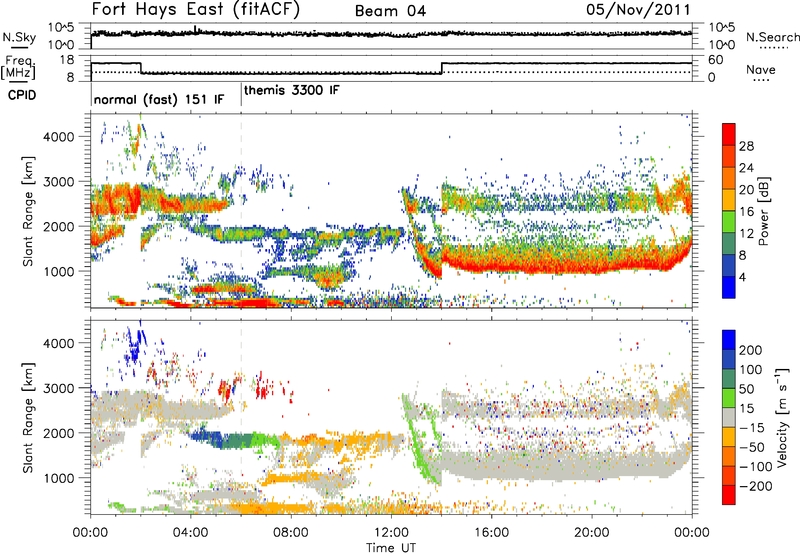Click the 'Power [dB]' color bar label
The image size is (800, 554).
(x=763, y=211)
